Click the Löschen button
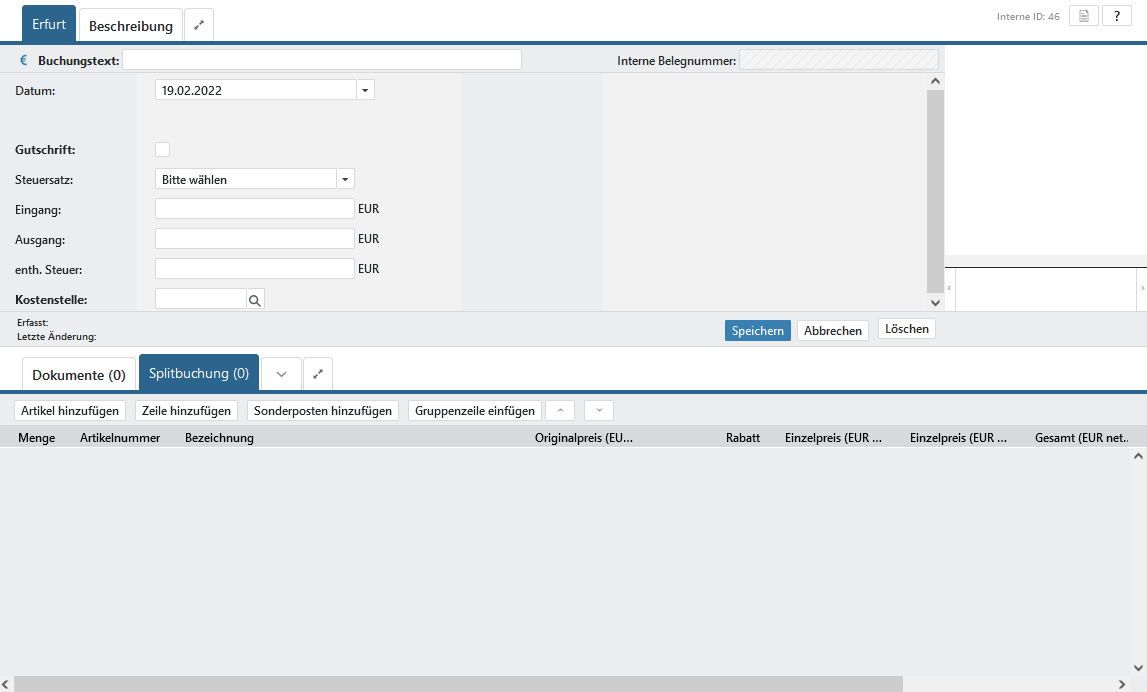Viewport: 1147px width, 692px height. coord(906,329)
